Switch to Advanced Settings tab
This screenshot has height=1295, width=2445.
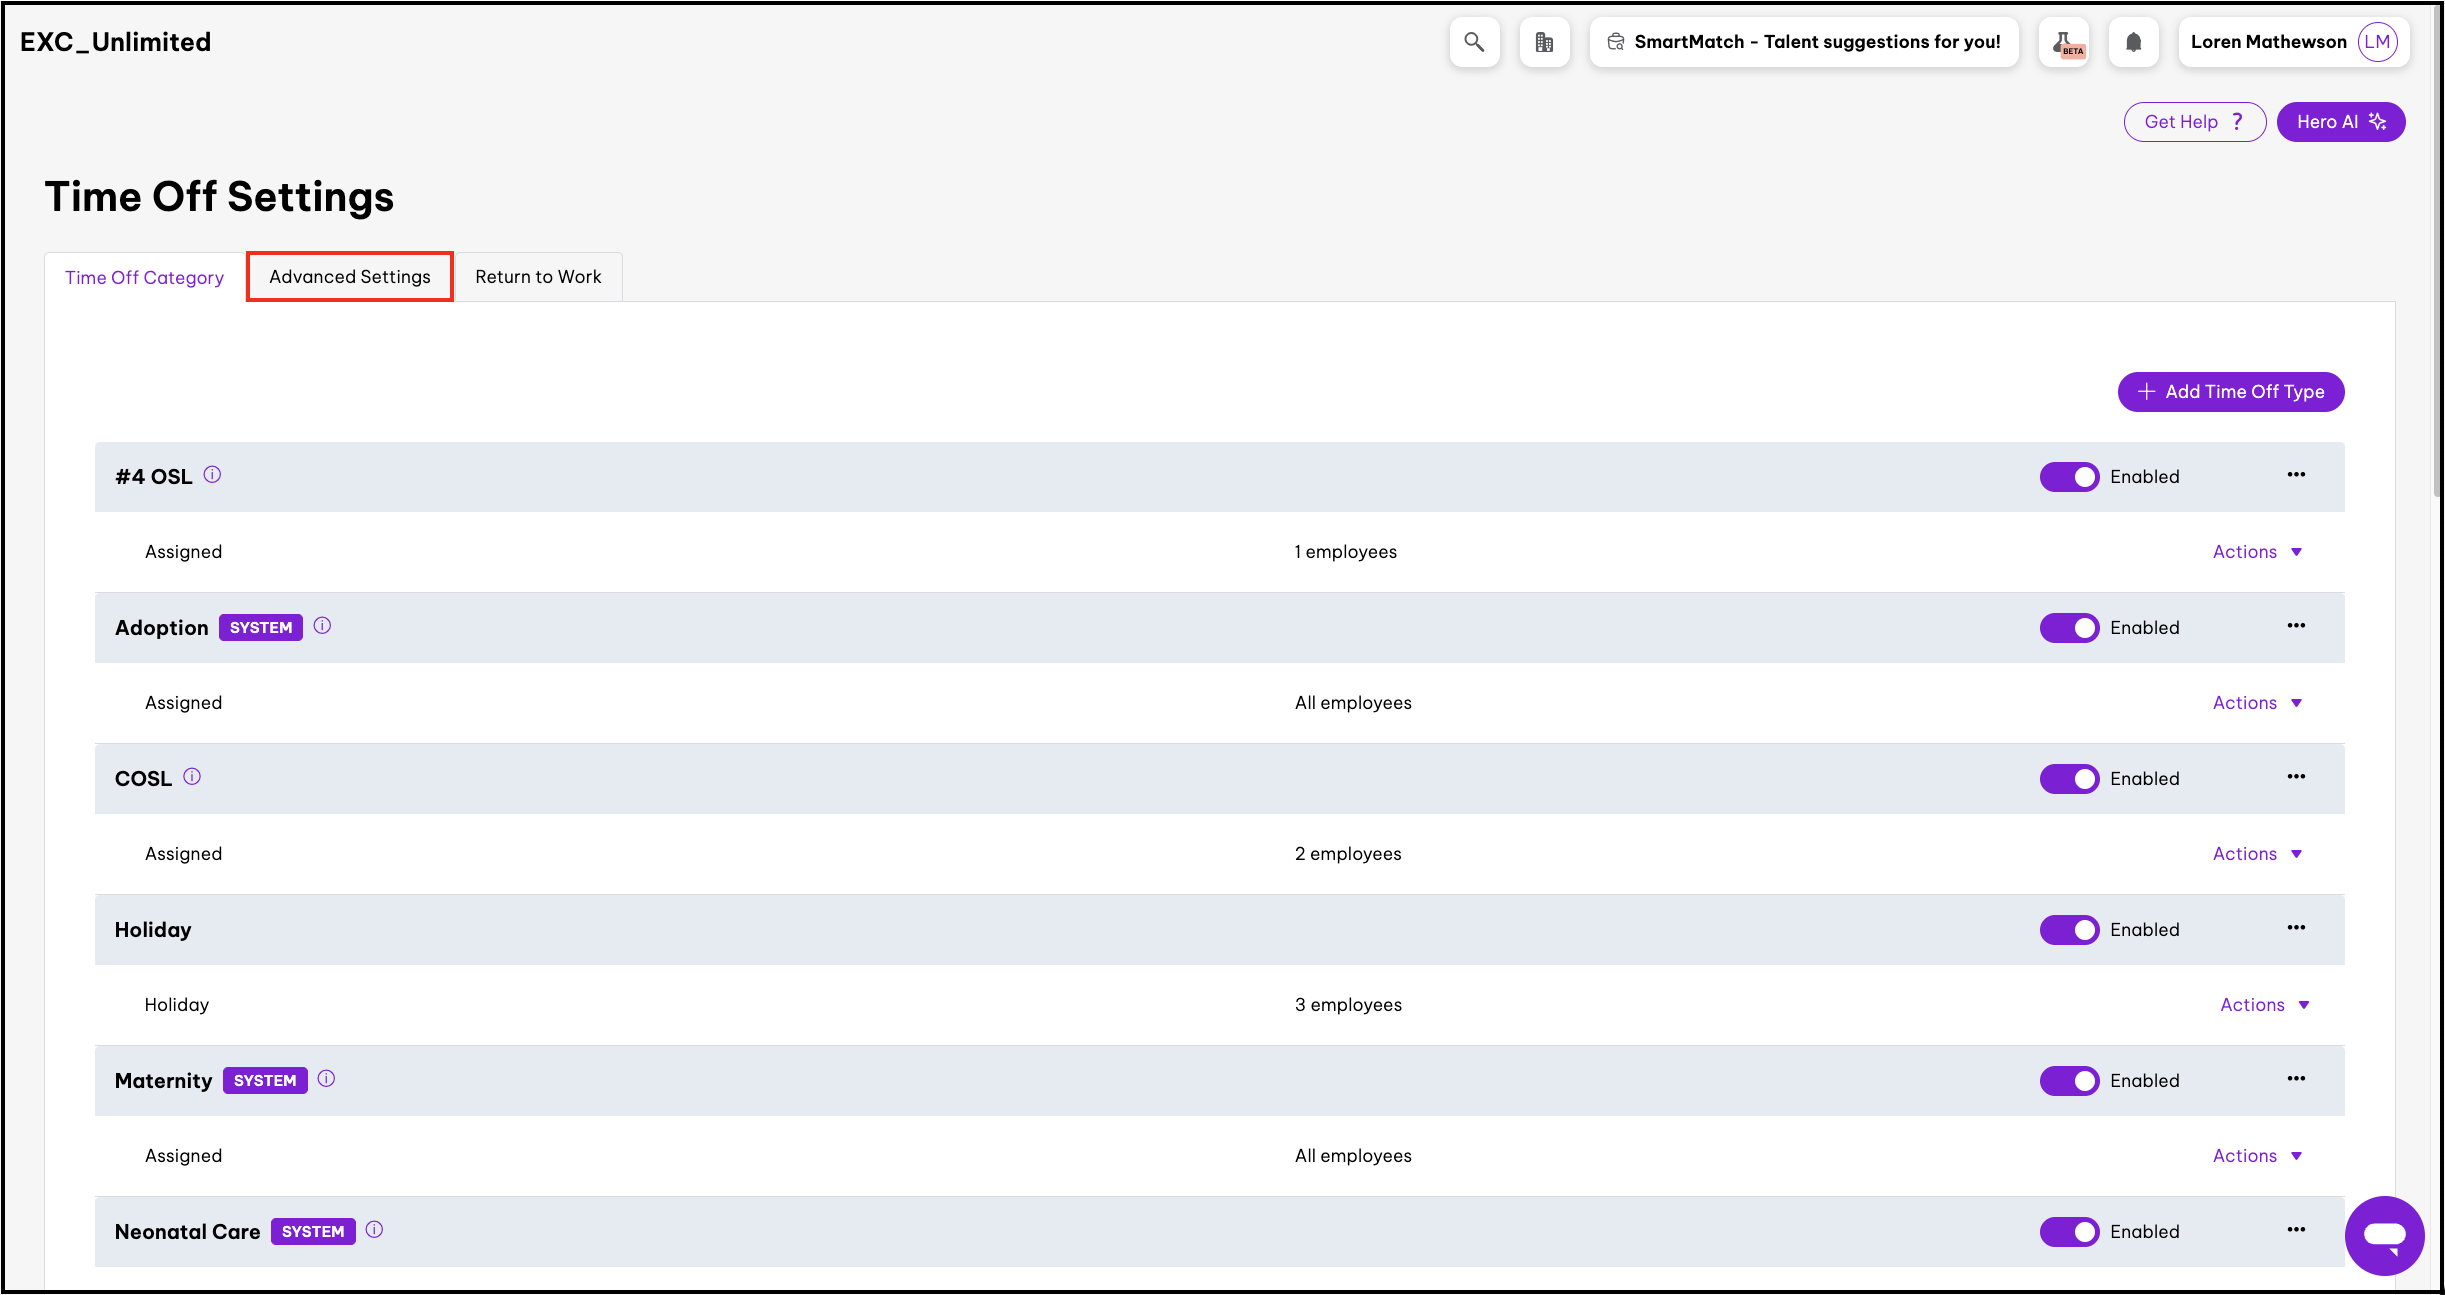click(x=350, y=277)
